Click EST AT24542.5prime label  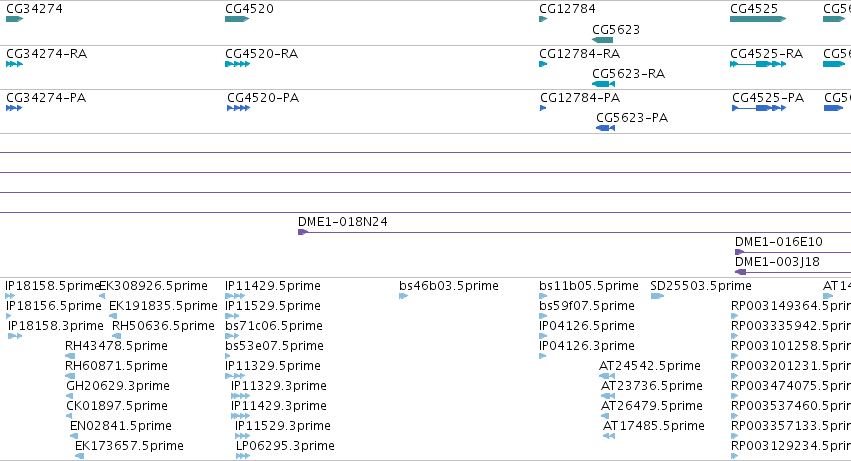pos(650,366)
